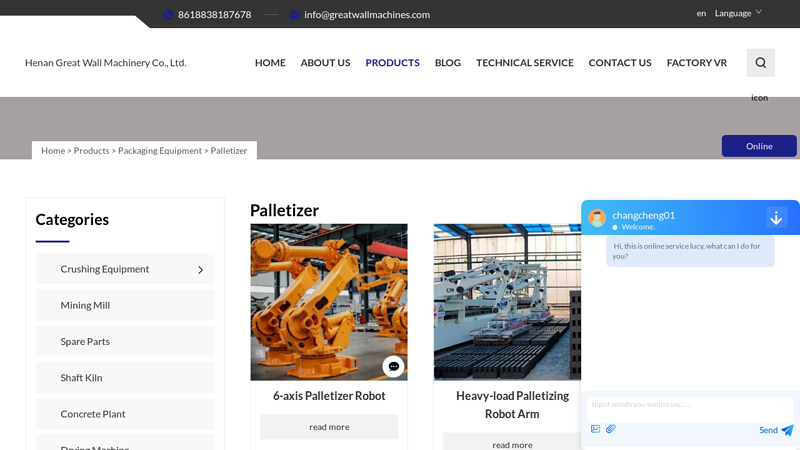The image size is (800, 450).
Task: Open the Heavy-load Palletizing Robot Arm image
Action: coord(507,302)
